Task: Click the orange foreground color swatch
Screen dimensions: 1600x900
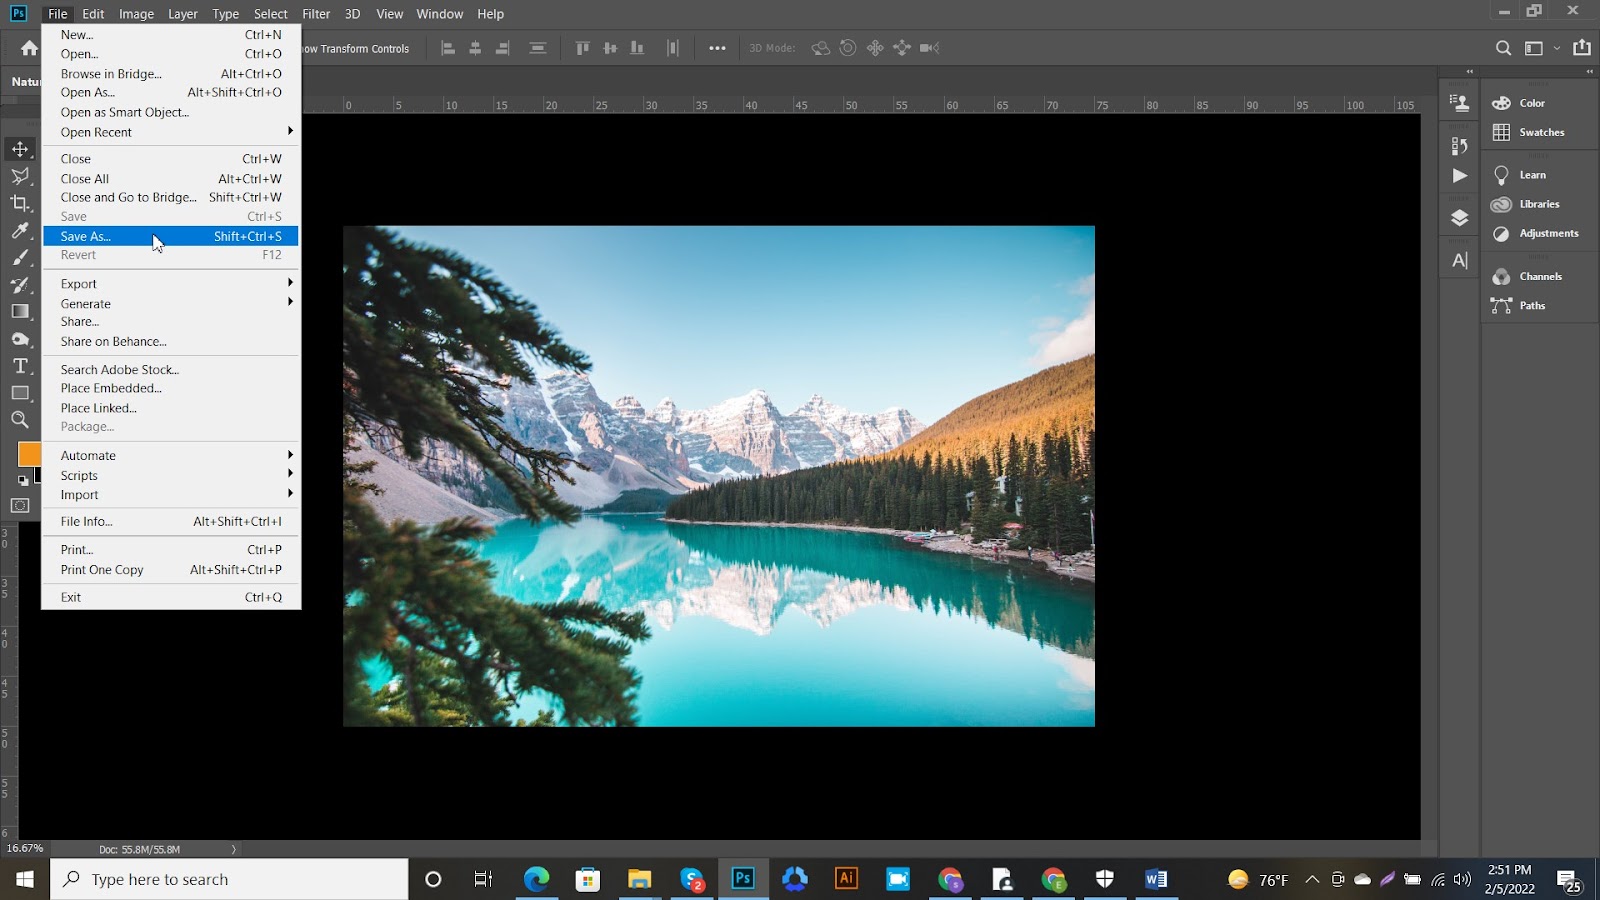Action: (x=29, y=454)
